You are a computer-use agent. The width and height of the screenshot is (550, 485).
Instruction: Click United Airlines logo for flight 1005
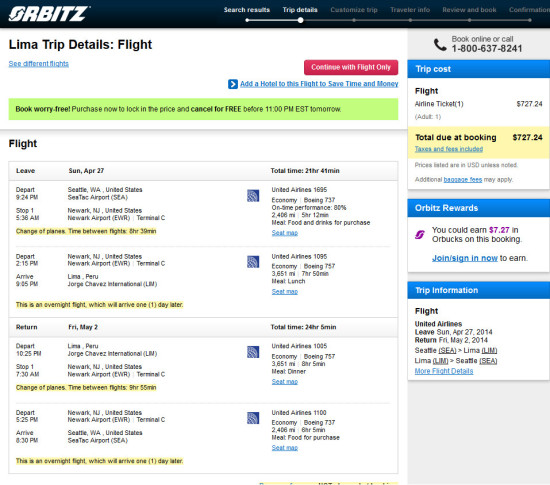point(253,352)
